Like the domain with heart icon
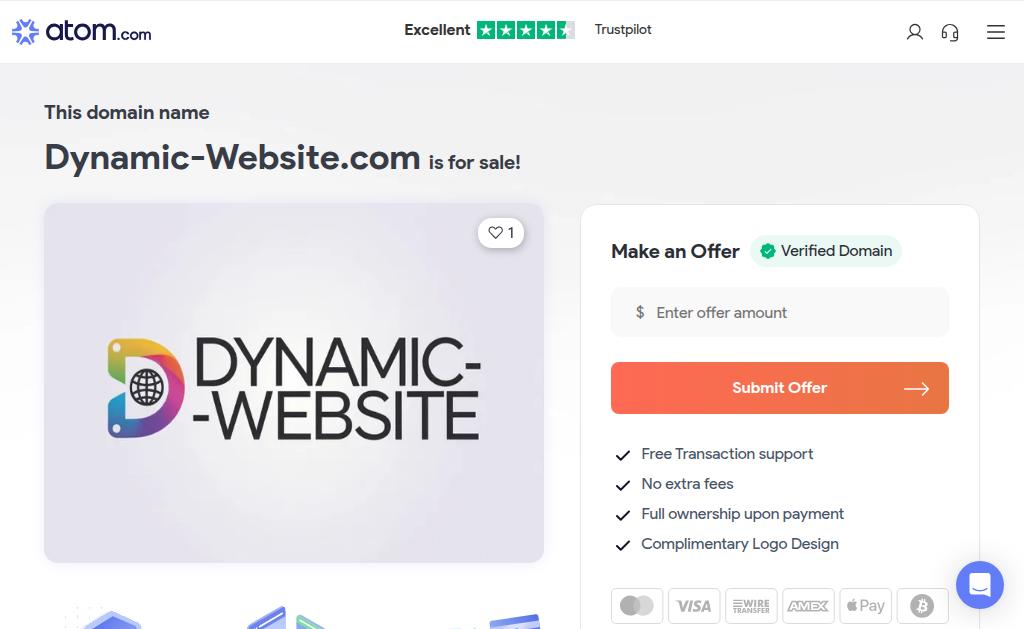The image size is (1024, 629). pyautogui.click(x=501, y=233)
